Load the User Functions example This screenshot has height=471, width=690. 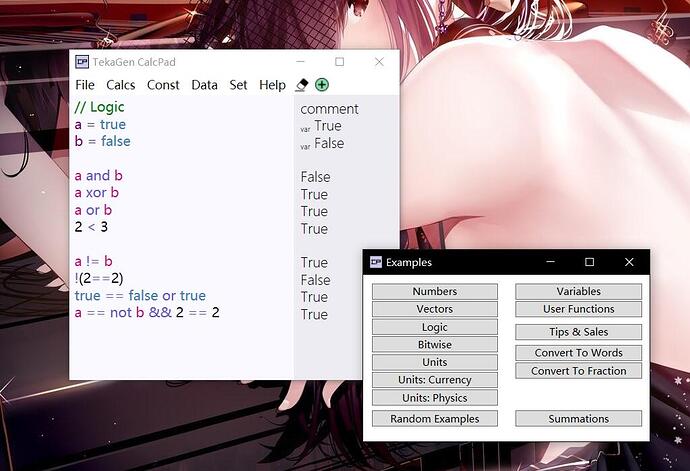coord(579,309)
